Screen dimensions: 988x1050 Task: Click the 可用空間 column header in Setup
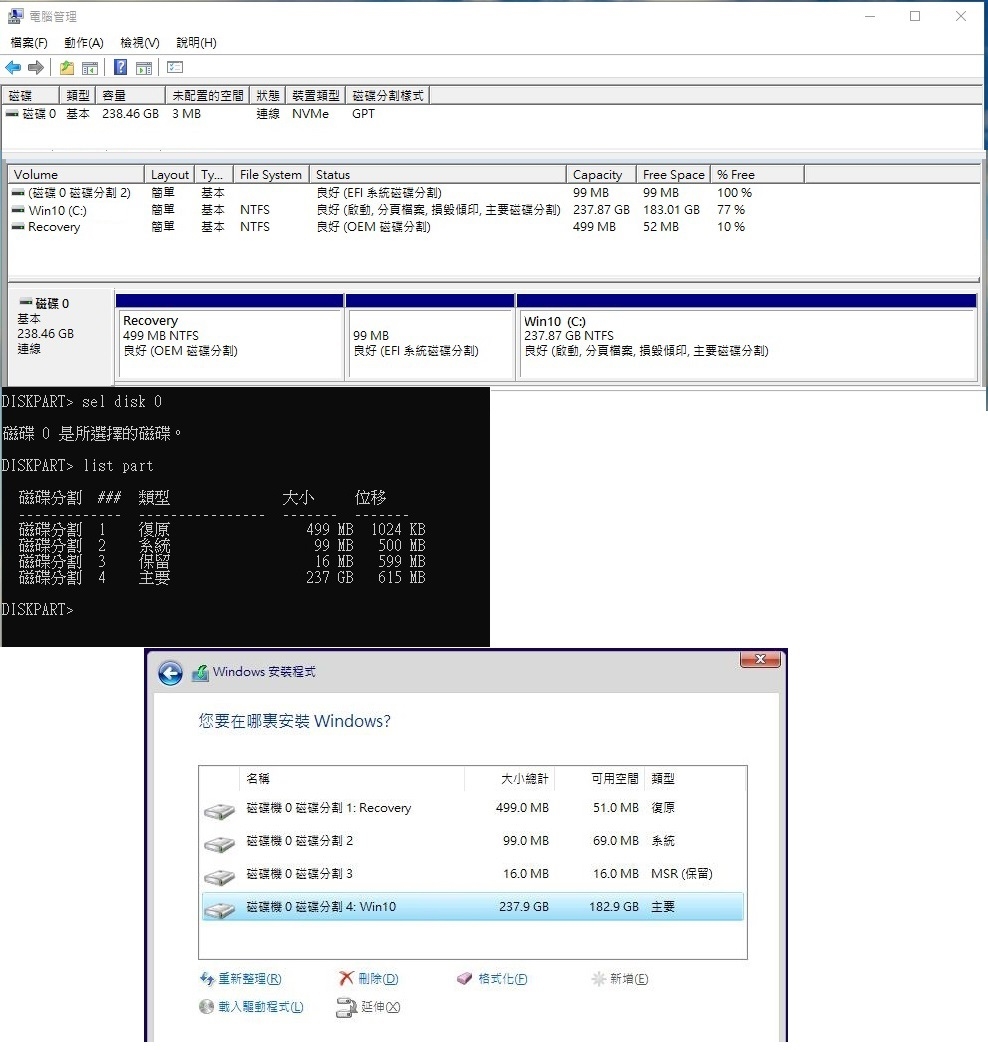[x=600, y=779]
